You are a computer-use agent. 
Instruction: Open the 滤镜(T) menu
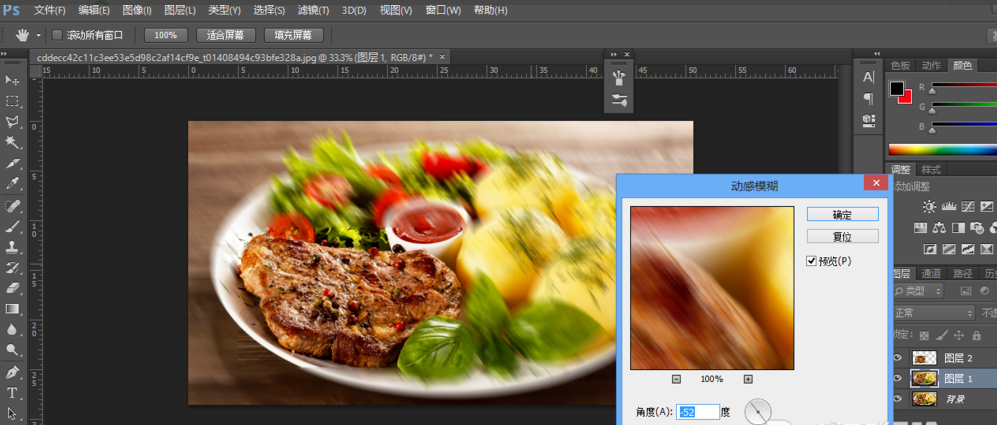(x=313, y=10)
